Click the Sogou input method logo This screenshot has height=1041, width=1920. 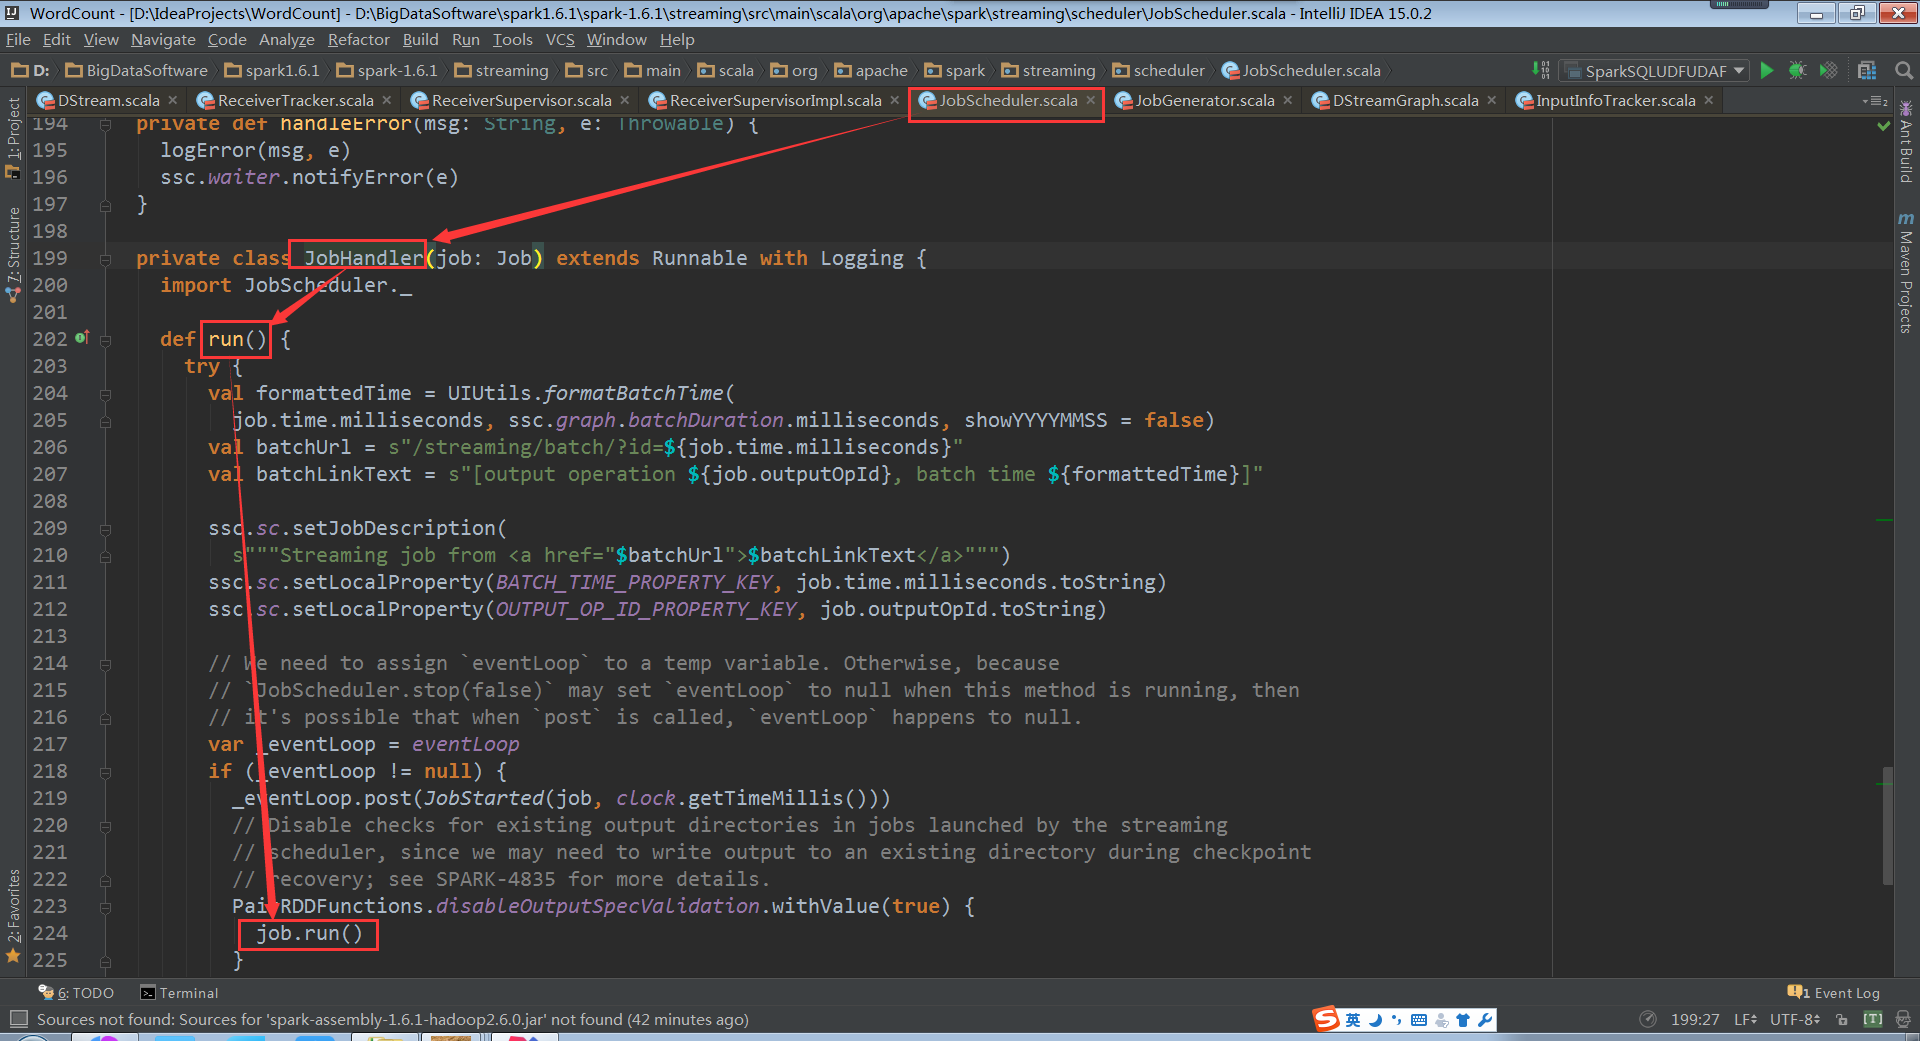(x=1326, y=1019)
